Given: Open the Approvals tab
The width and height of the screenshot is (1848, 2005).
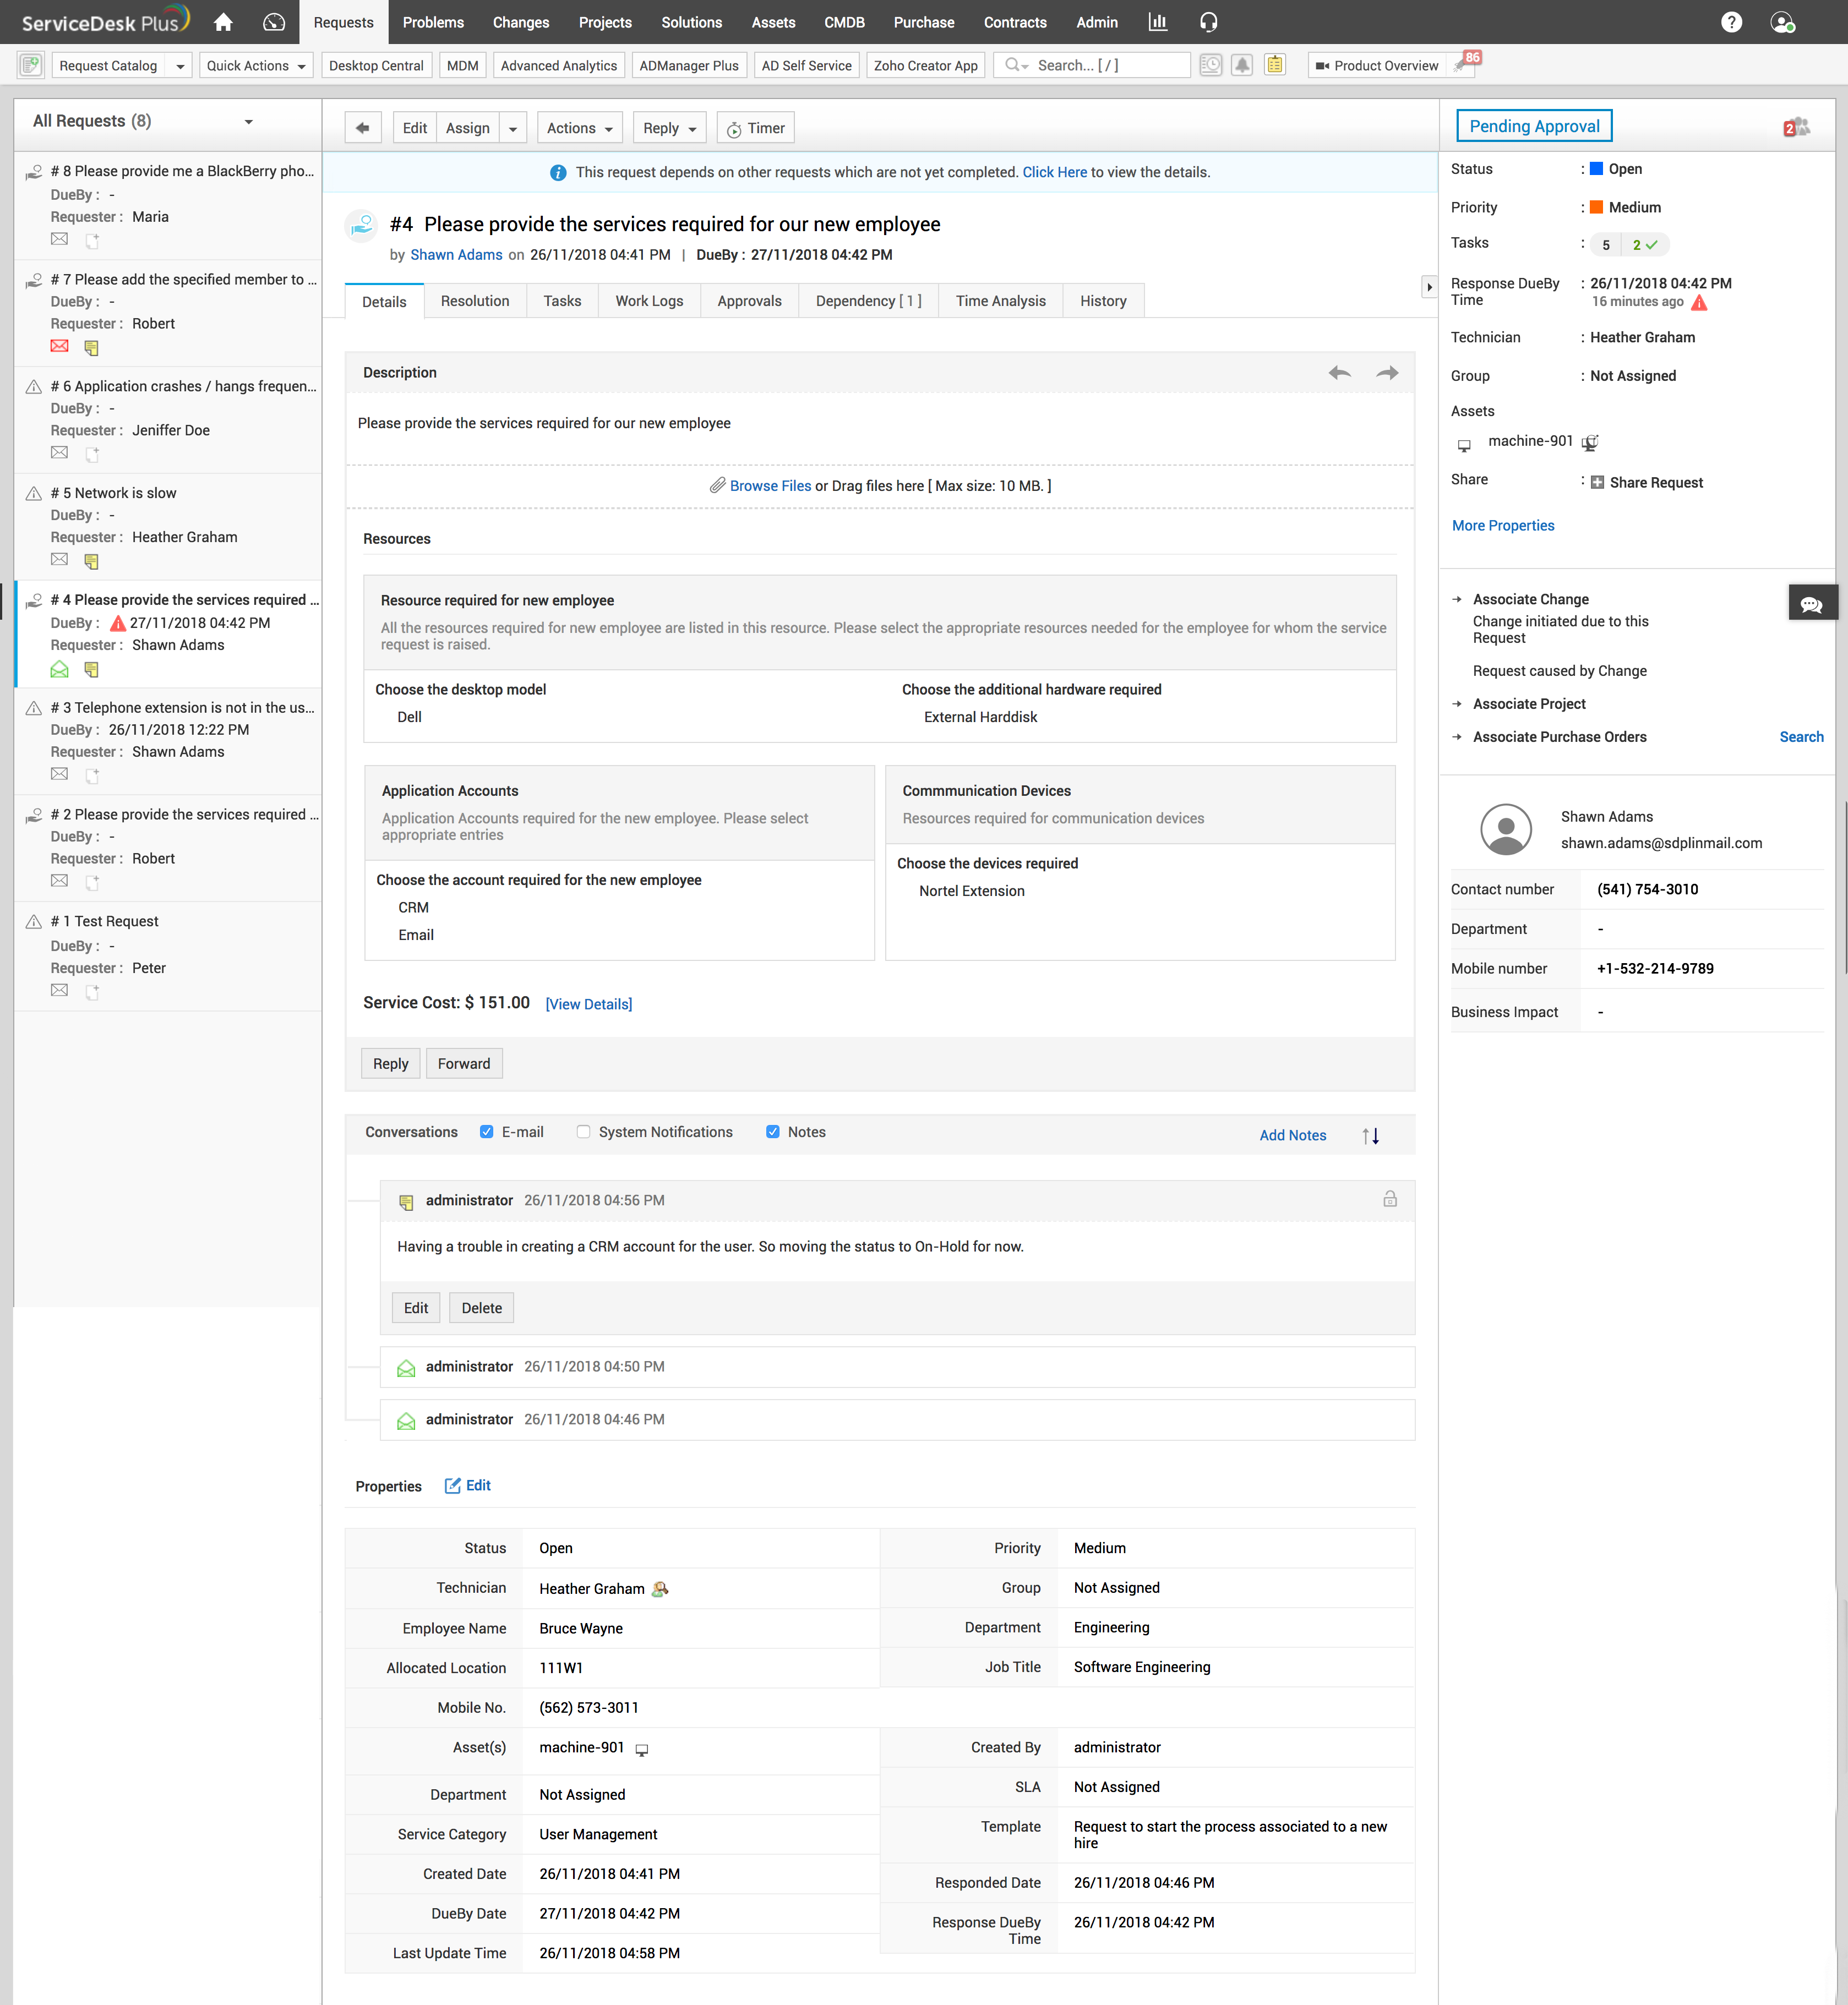Looking at the screenshot, I should (x=749, y=301).
